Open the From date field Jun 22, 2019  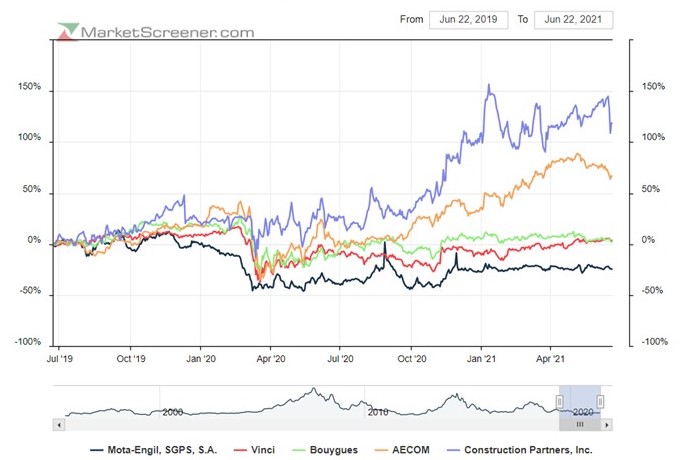tap(468, 20)
